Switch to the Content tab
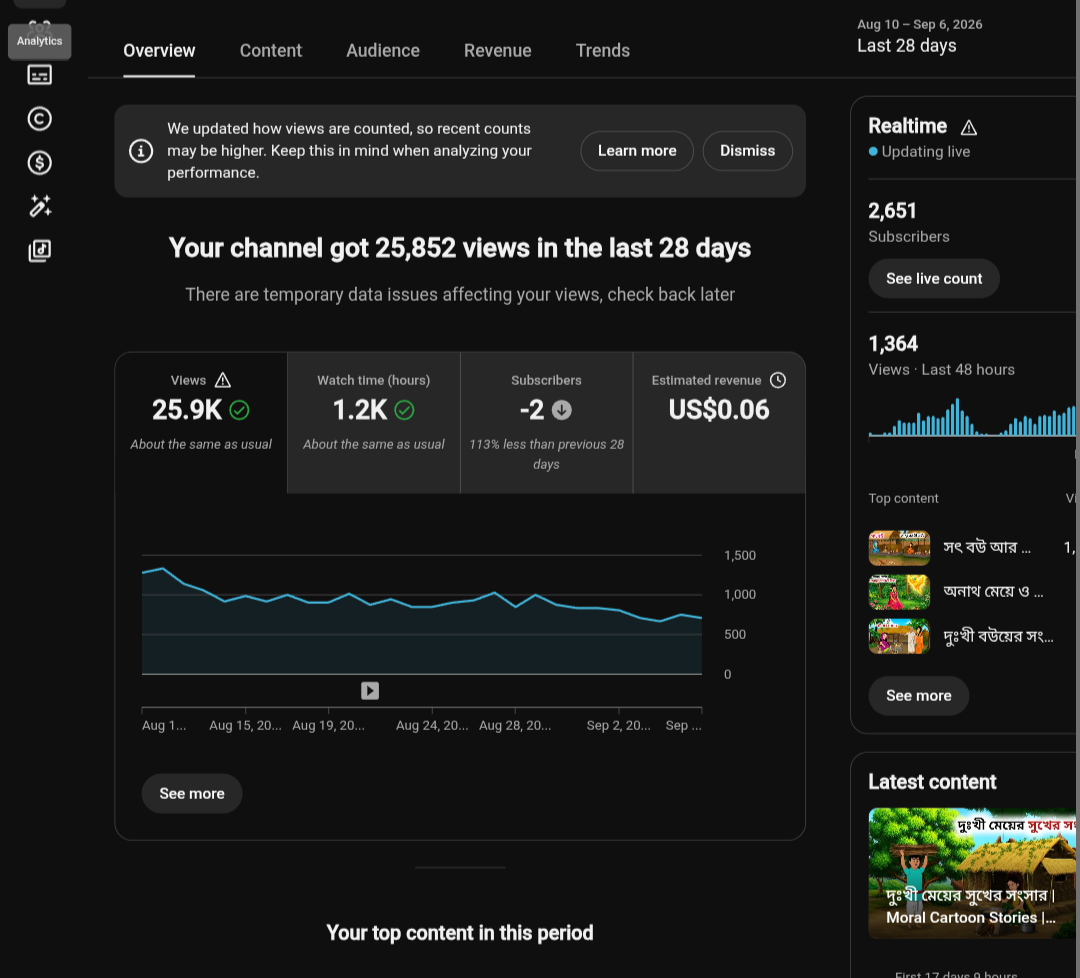1080x978 pixels. (271, 50)
